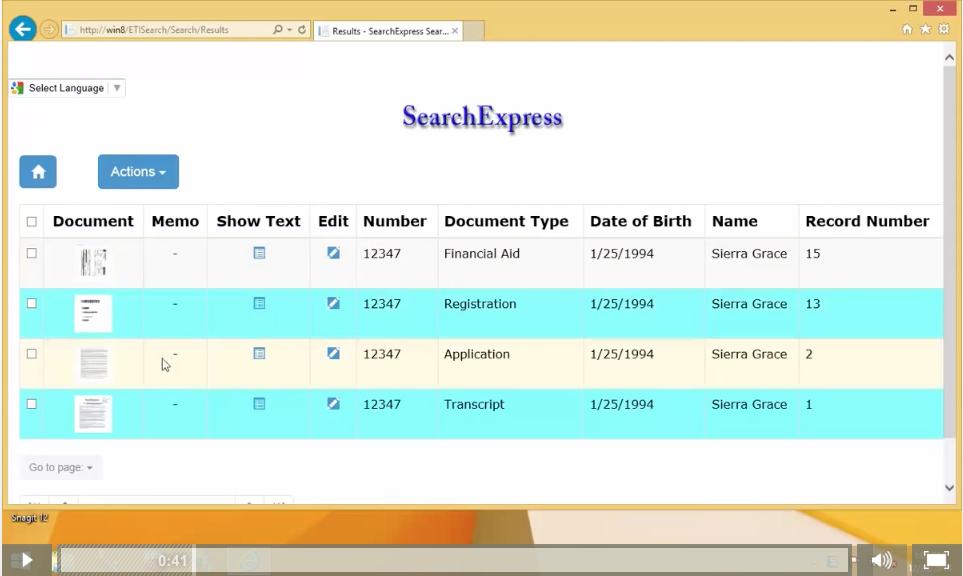Image resolution: width=963 pixels, height=576 pixels.
Task: Close the Results - SearchExpress tab
Action: pyautogui.click(x=454, y=31)
